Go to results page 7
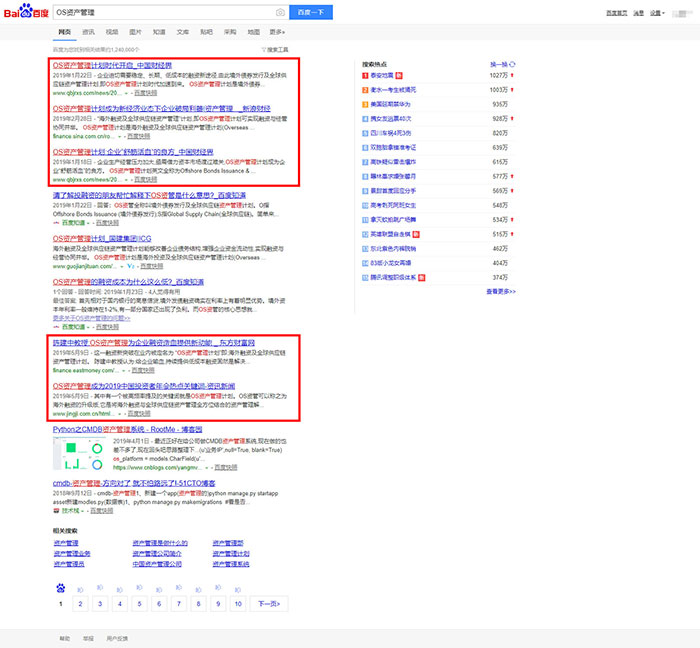 (179, 604)
